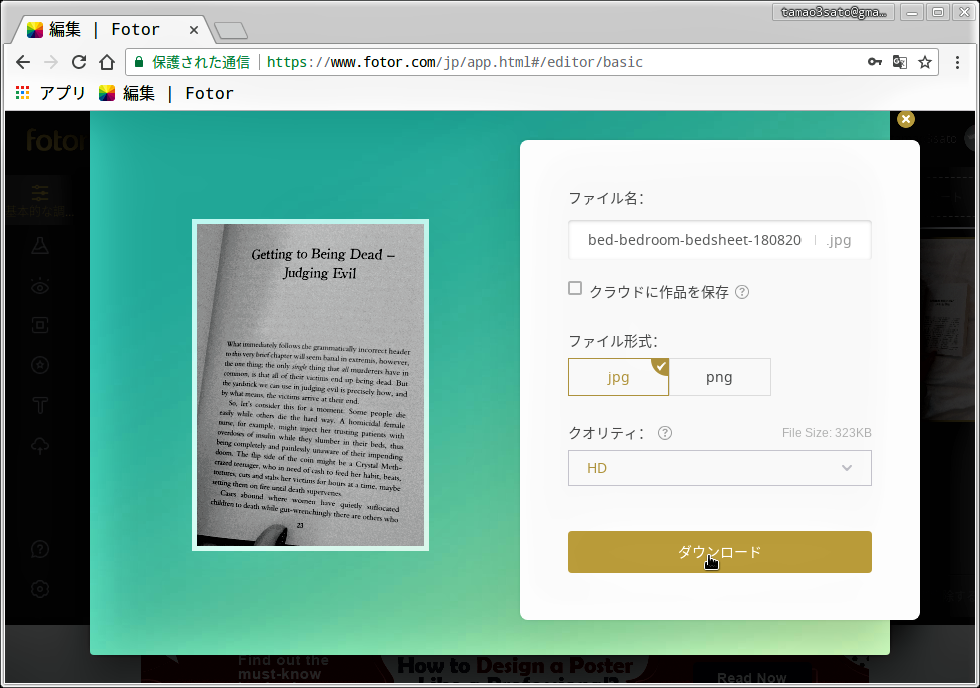Open the beauty eye icon in sidebar
Viewport: 980px width, 688px height.
[x=40, y=286]
